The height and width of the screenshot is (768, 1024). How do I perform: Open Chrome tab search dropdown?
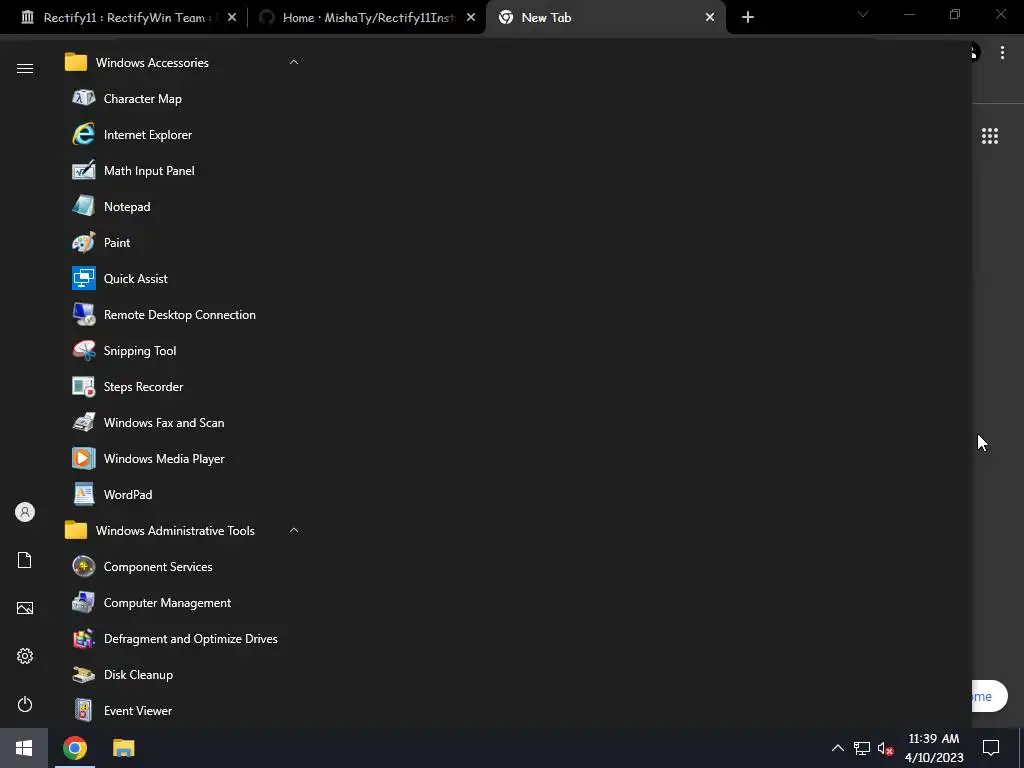(863, 14)
